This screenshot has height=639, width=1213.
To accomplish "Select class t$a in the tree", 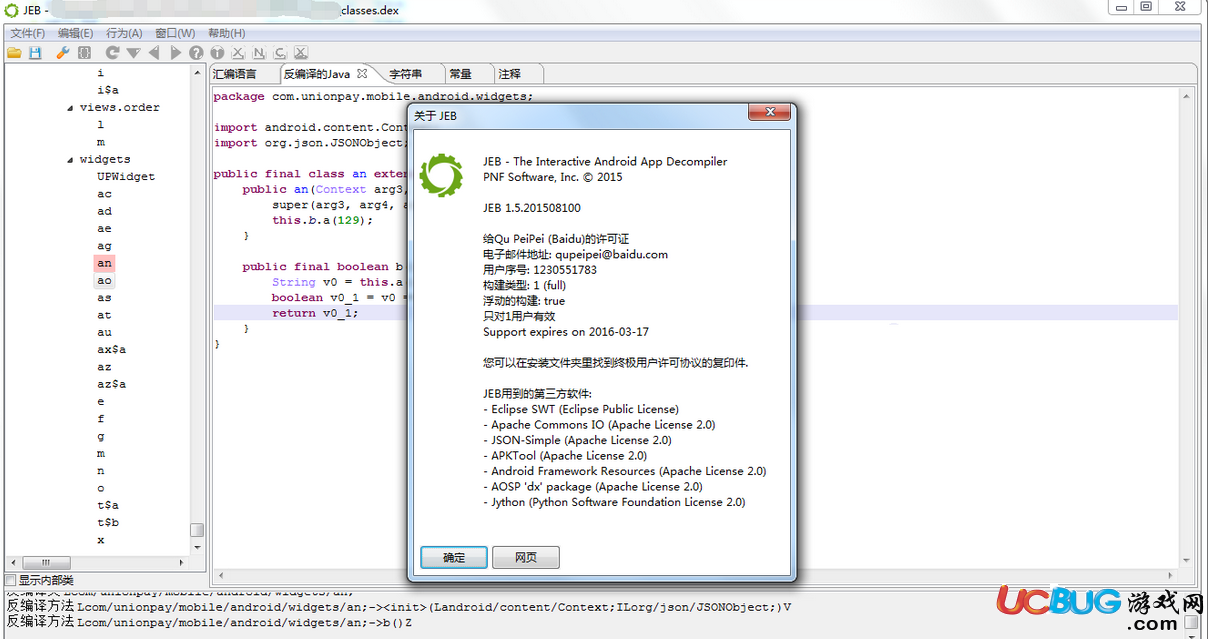I will pyautogui.click(x=108, y=506).
